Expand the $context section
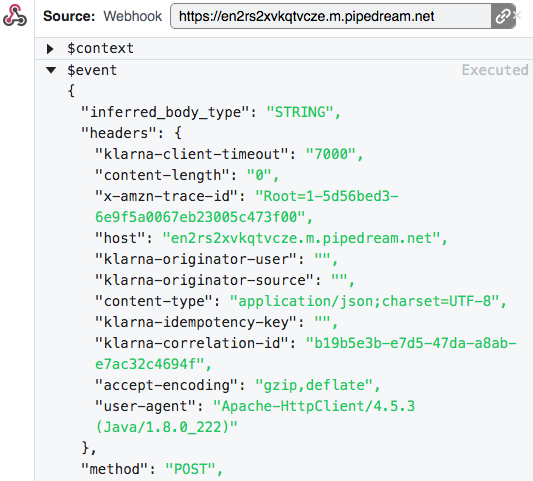 (50, 49)
